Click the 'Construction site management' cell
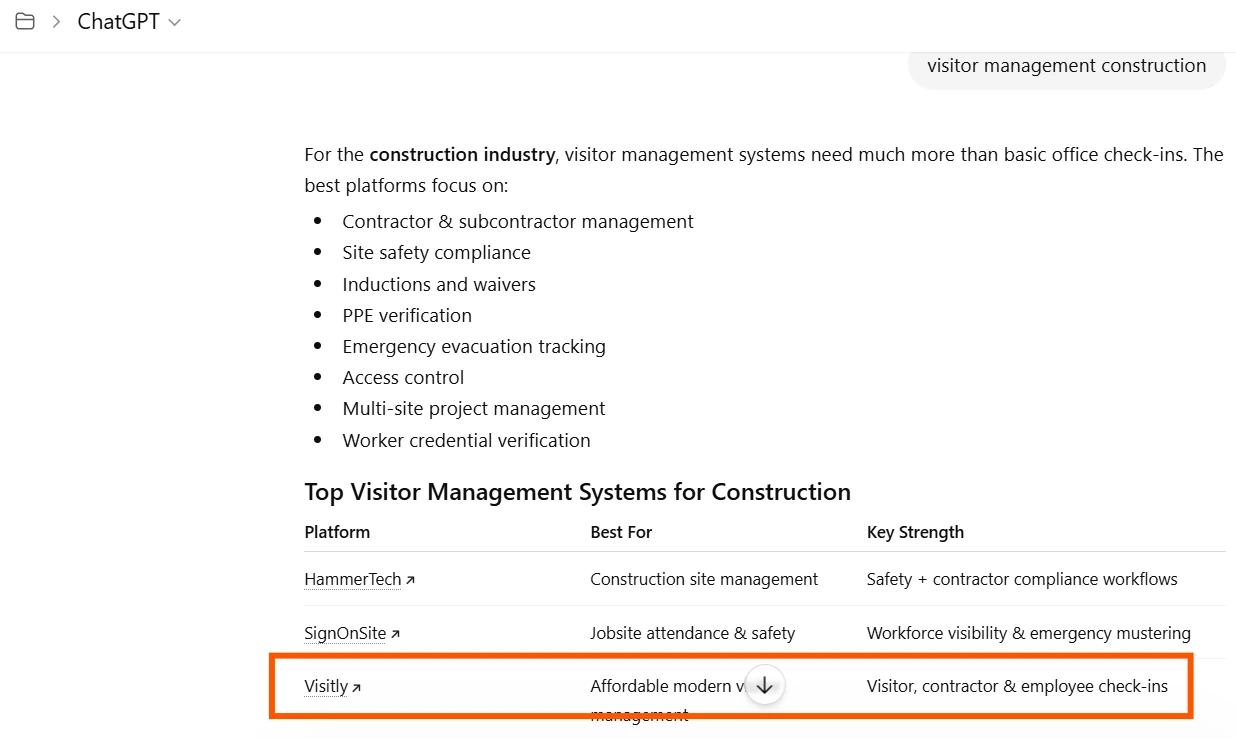 704,579
